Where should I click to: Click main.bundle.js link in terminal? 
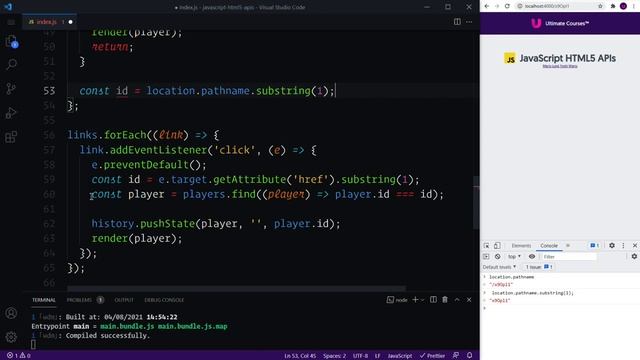click(127, 327)
